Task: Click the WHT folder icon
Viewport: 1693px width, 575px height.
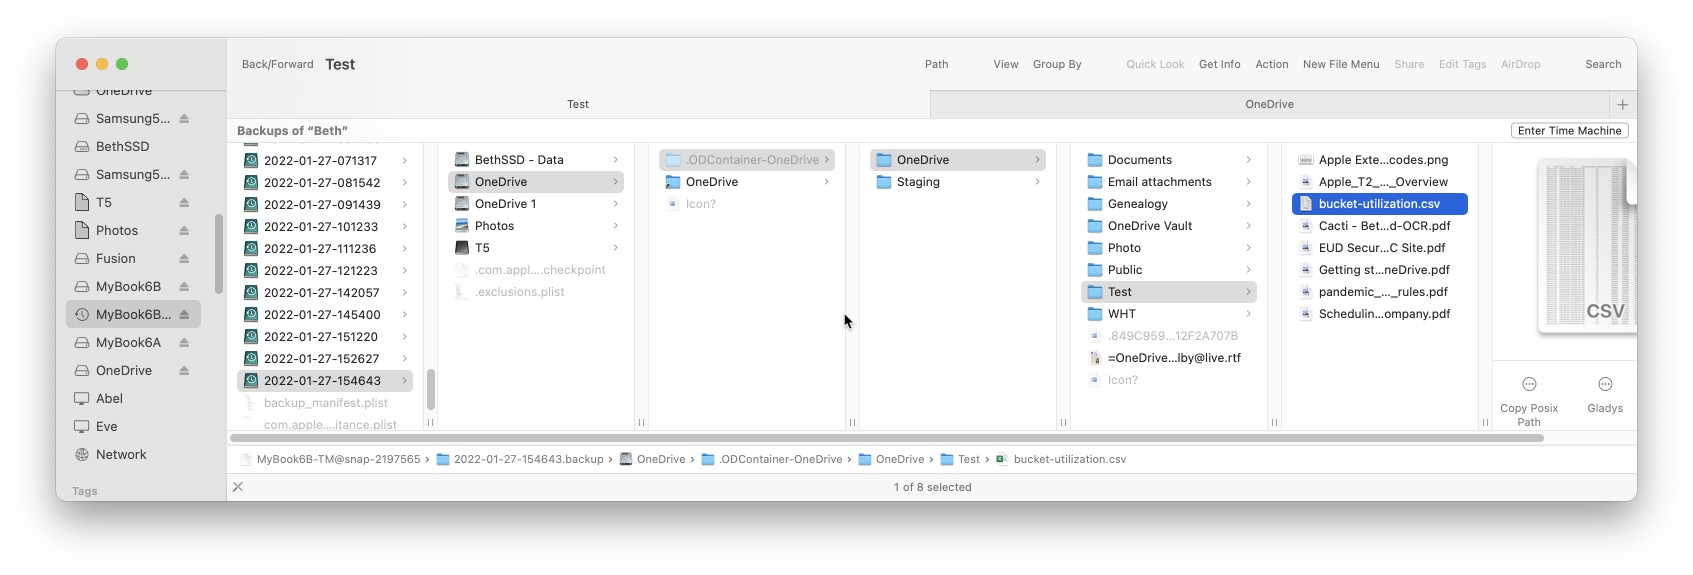Action: (1095, 313)
